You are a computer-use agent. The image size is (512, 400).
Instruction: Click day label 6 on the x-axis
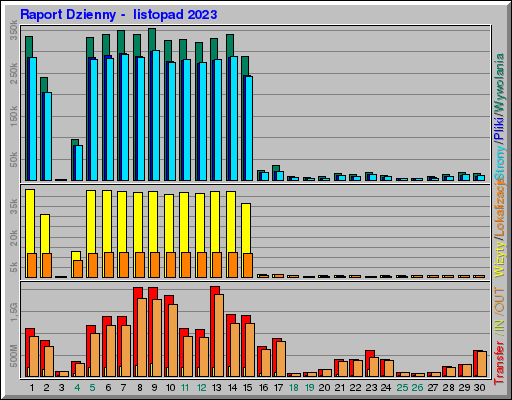point(108,388)
